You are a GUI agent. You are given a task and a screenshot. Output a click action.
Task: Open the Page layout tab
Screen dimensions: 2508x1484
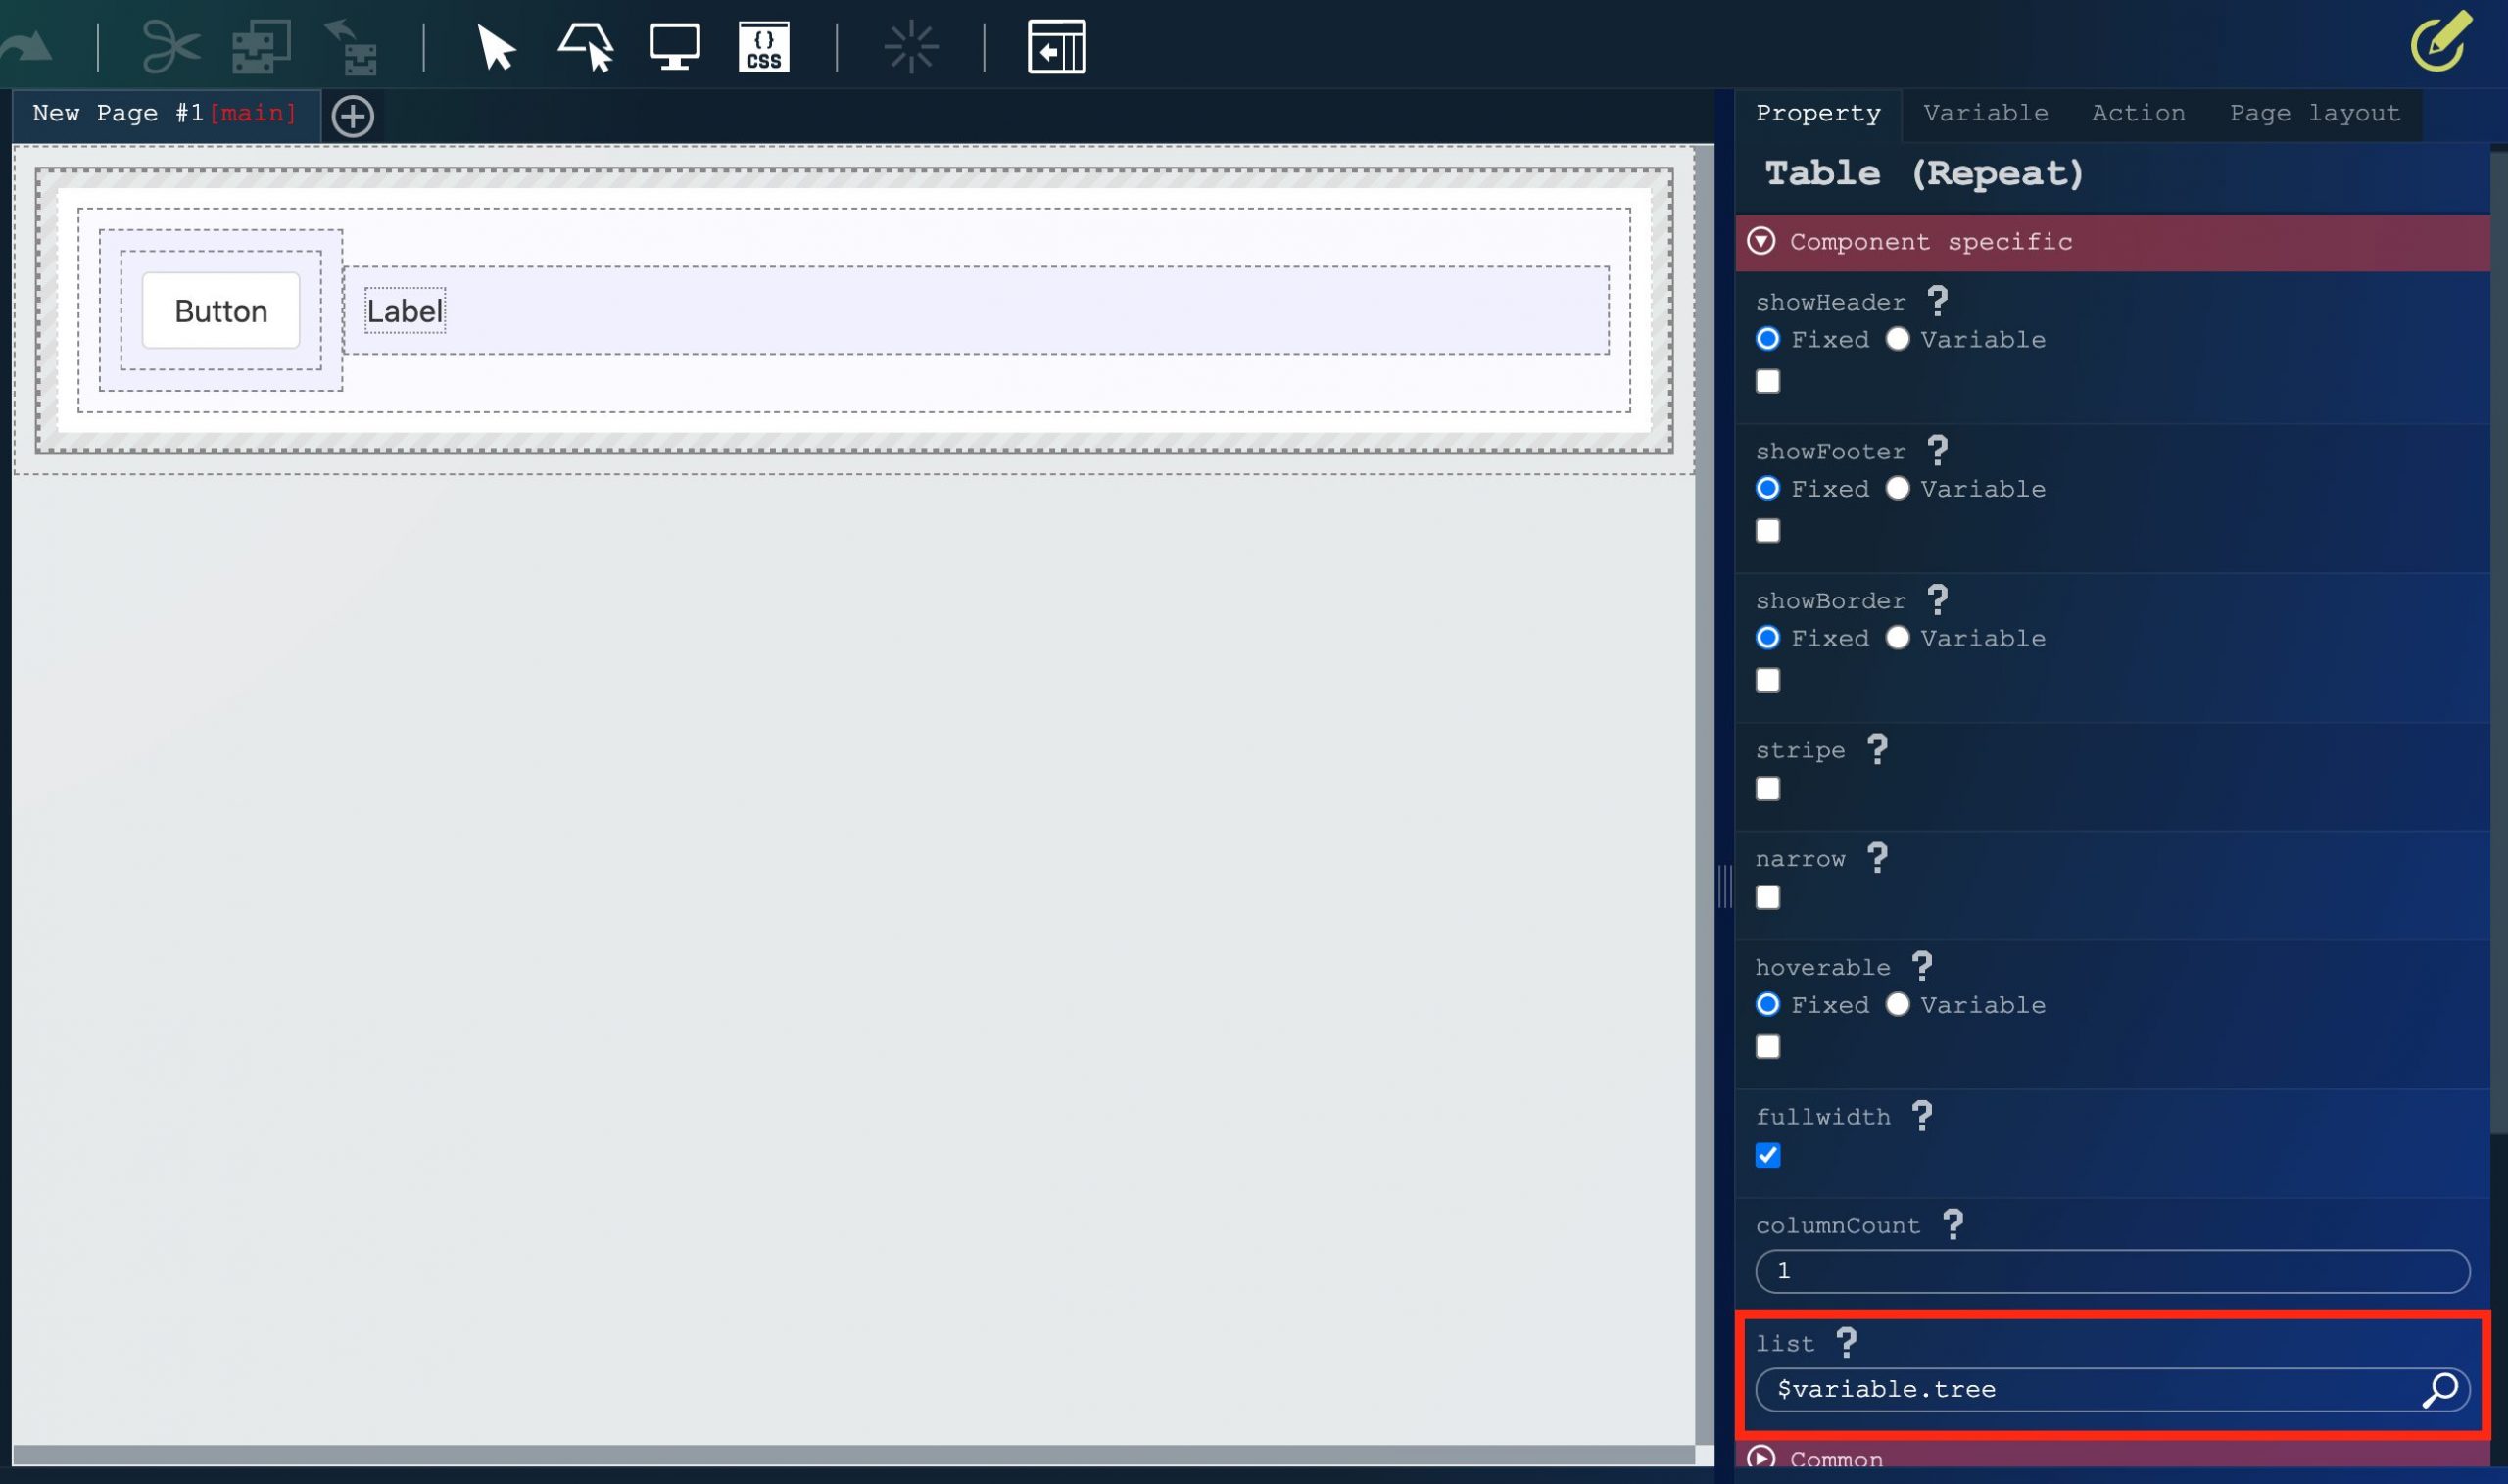click(x=2314, y=113)
